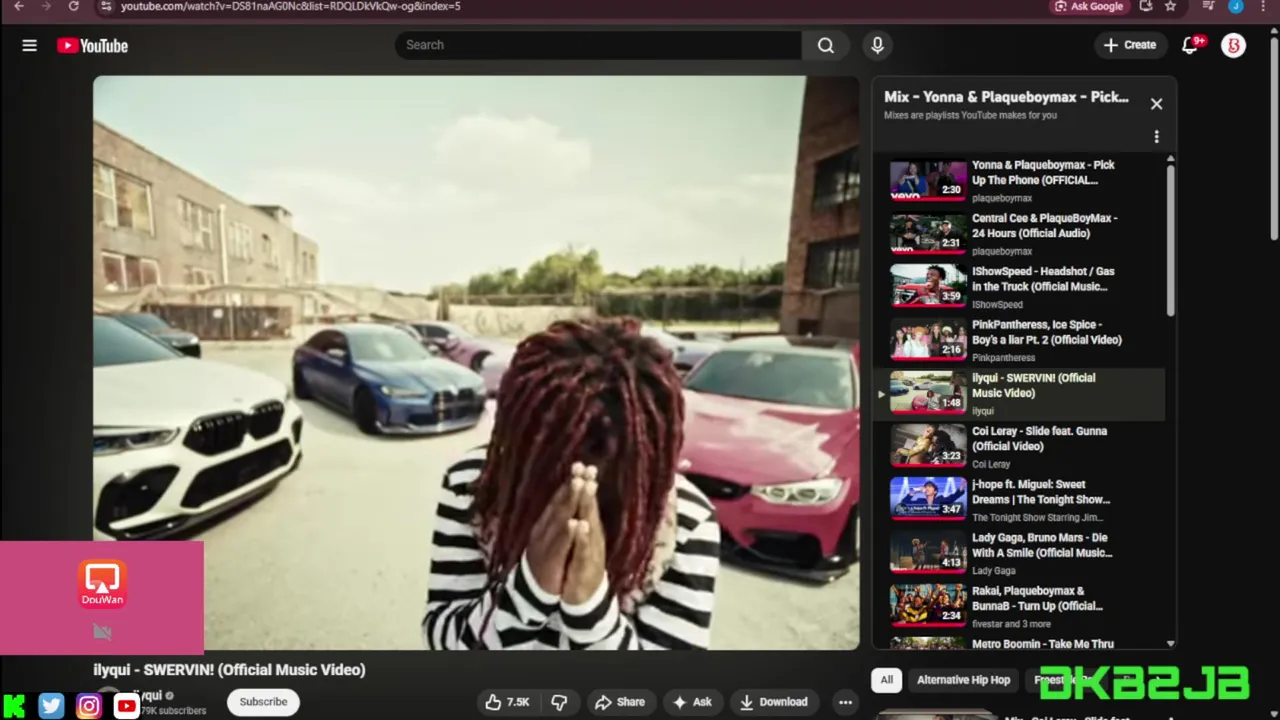Play Rakai, Plaqueboymax & BunnaB - Turn Up
This screenshot has width=1280, height=720.
pos(1018,606)
